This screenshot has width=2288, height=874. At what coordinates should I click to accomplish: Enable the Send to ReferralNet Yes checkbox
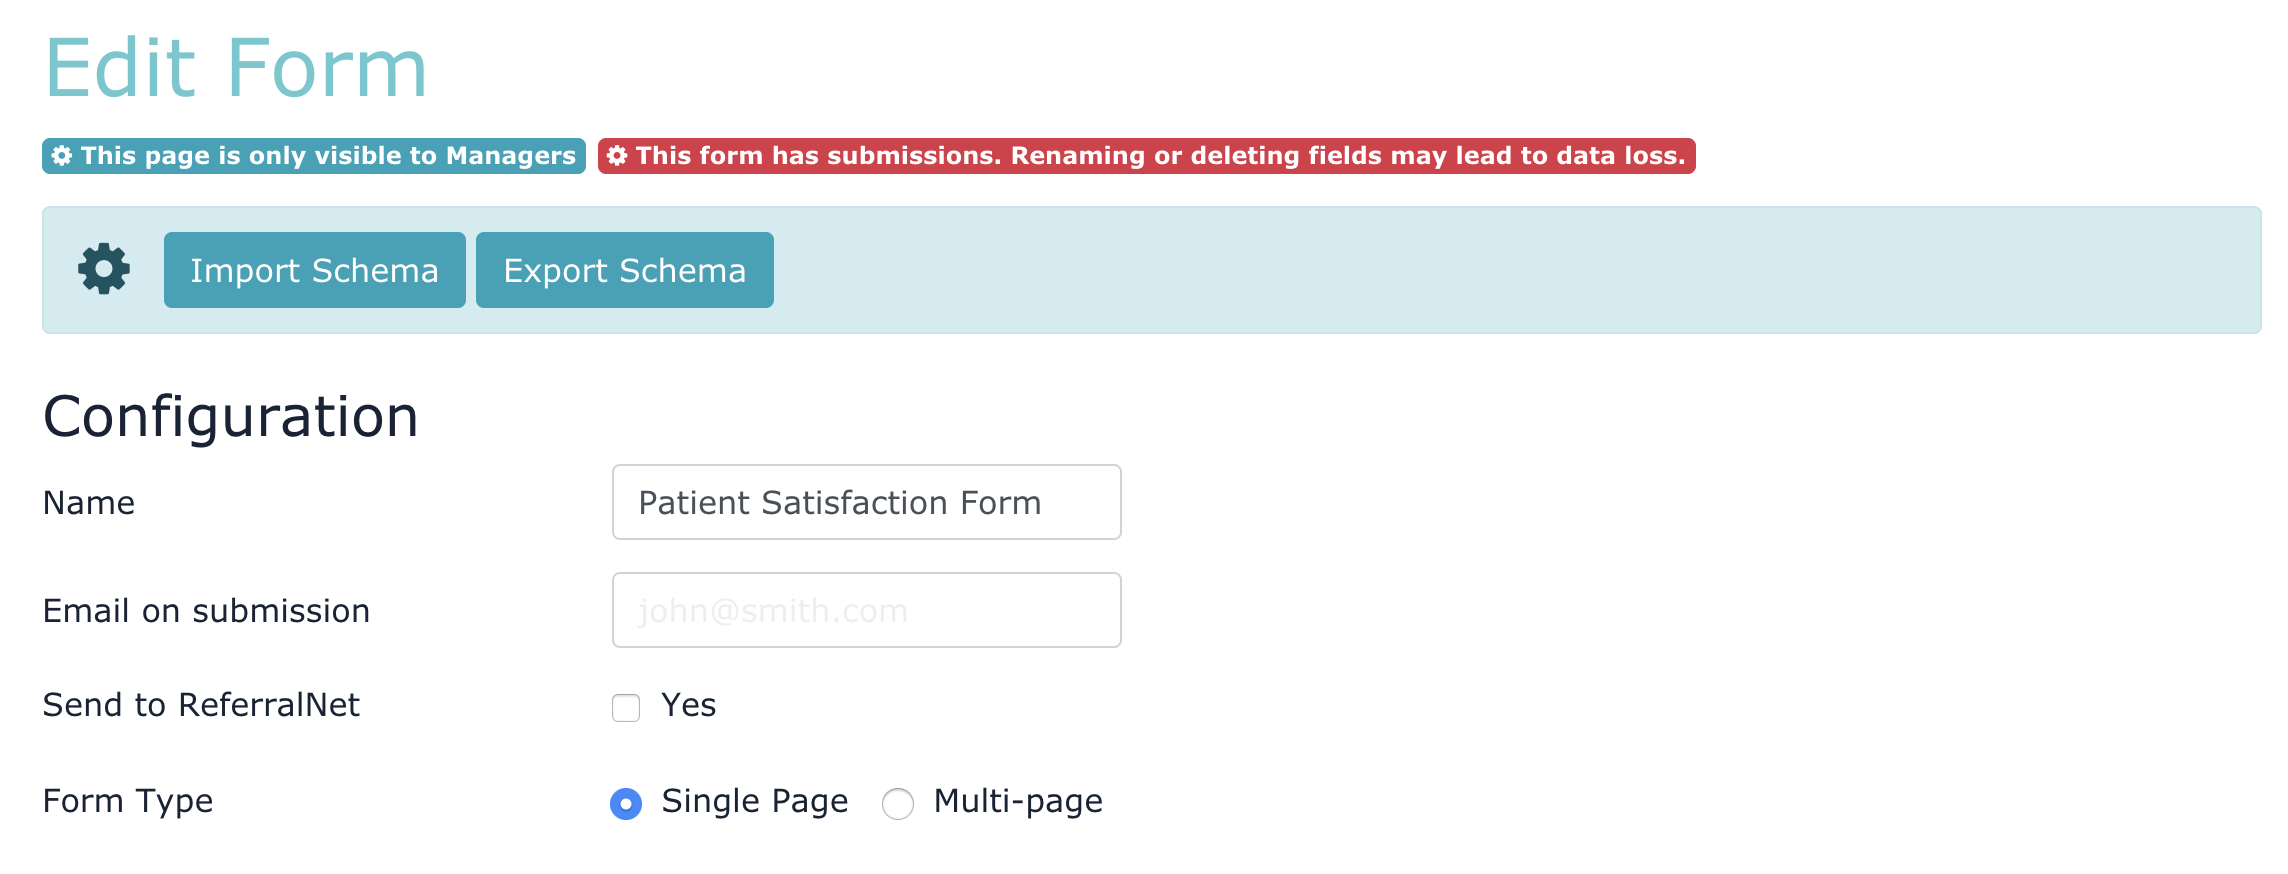[x=626, y=707]
